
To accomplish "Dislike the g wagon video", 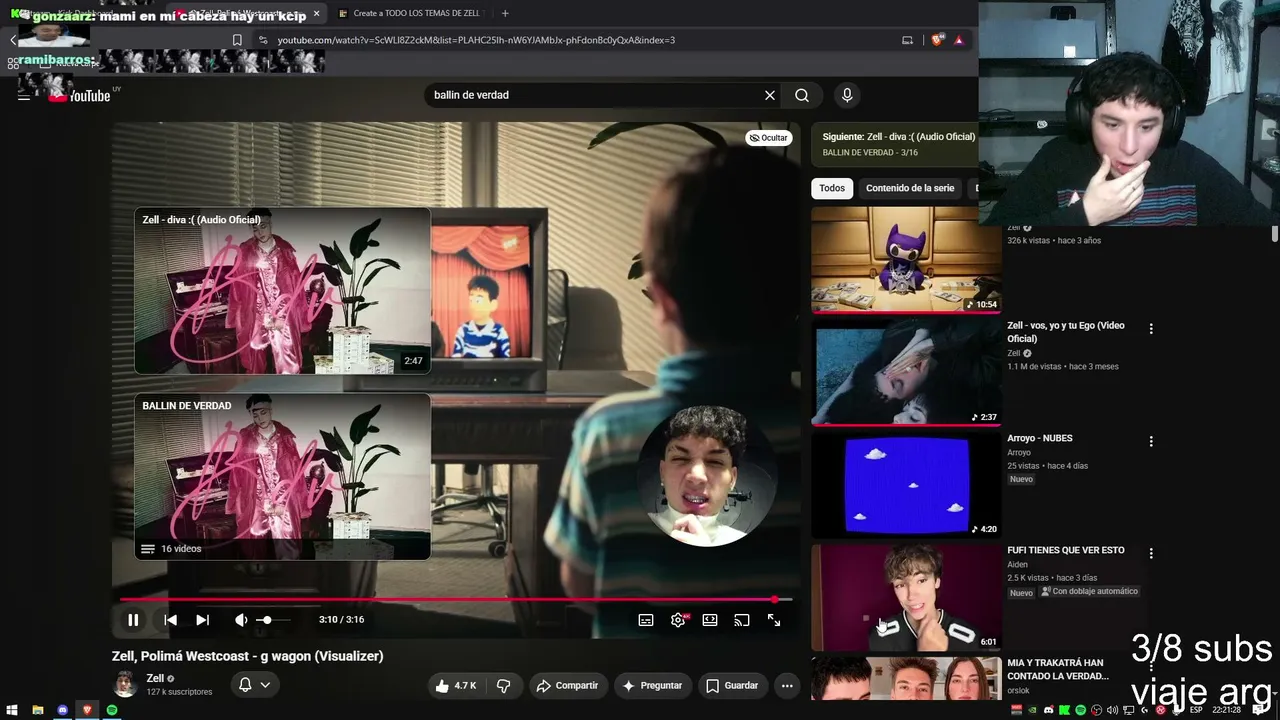I will point(504,686).
